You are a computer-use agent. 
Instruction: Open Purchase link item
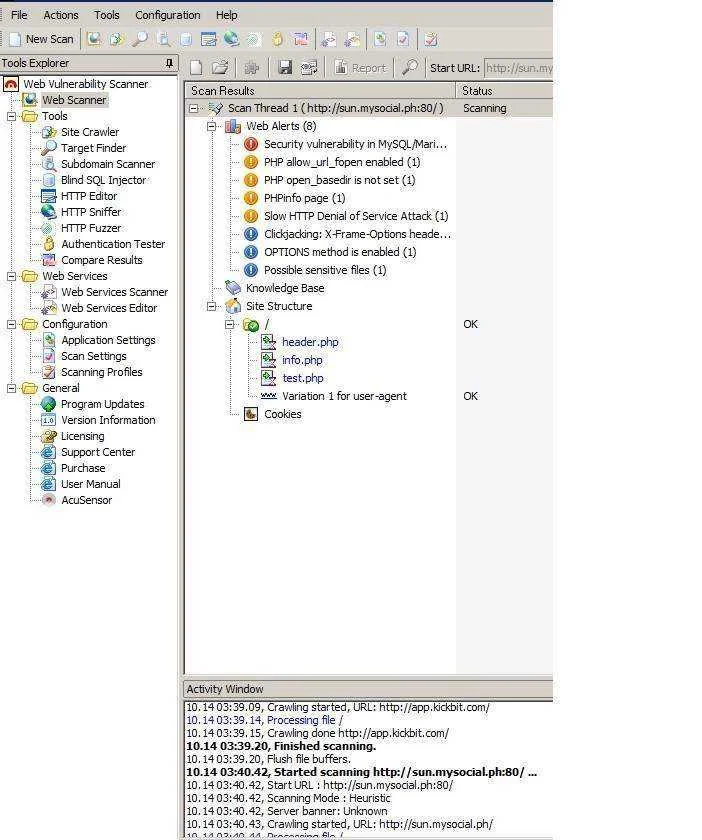click(x=83, y=468)
